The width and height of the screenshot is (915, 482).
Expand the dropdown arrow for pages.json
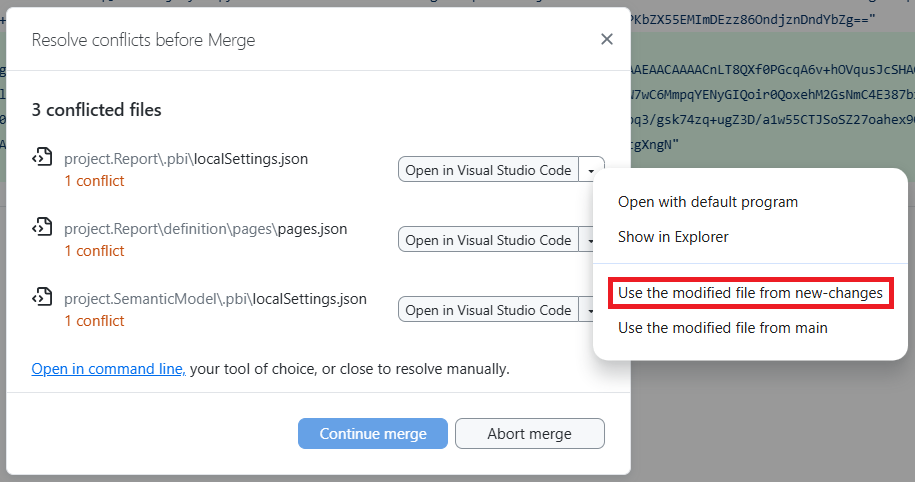pos(592,240)
